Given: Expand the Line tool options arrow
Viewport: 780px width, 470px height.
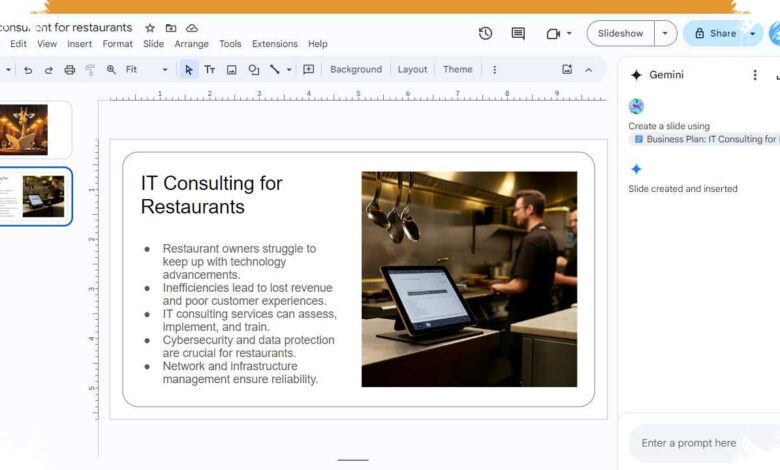Looking at the screenshot, I should point(289,70).
